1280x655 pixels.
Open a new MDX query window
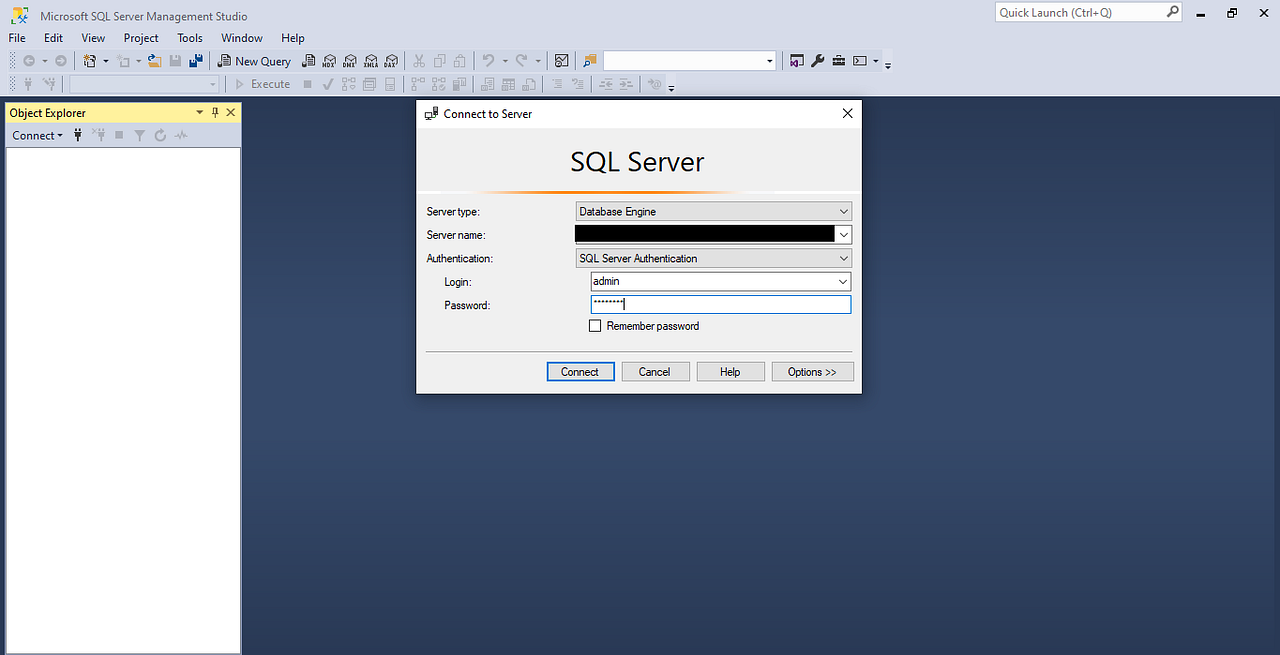(329, 60)
